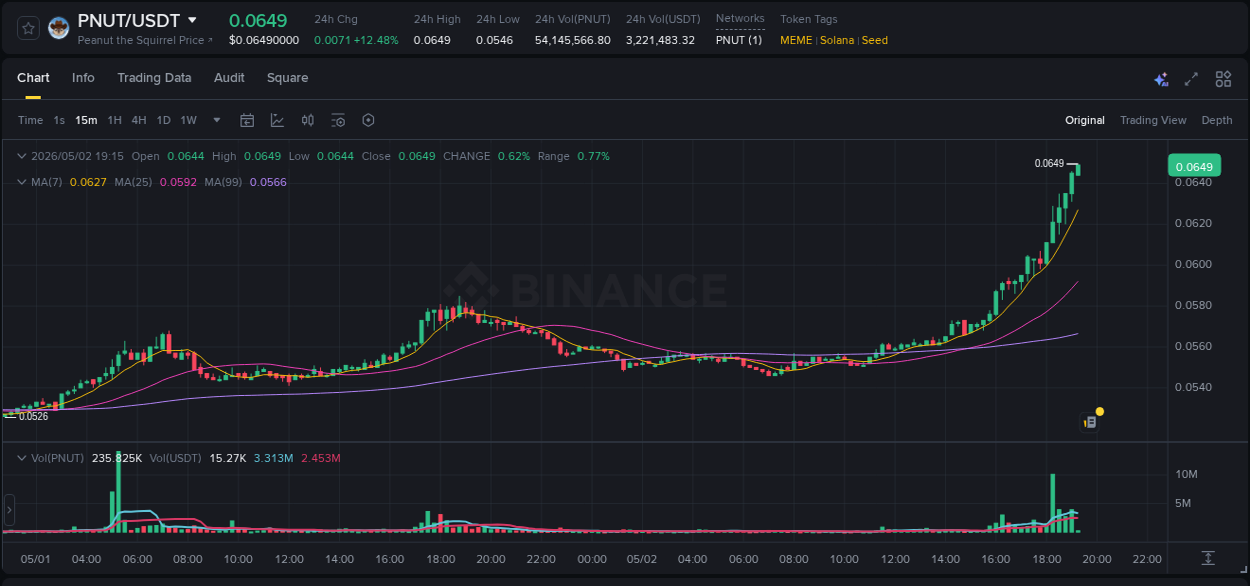Image resolution: width=1250 pixels, height=586 pixels.
Task: Expand the left side panel arrow
Action: click(x=10, y=510)
